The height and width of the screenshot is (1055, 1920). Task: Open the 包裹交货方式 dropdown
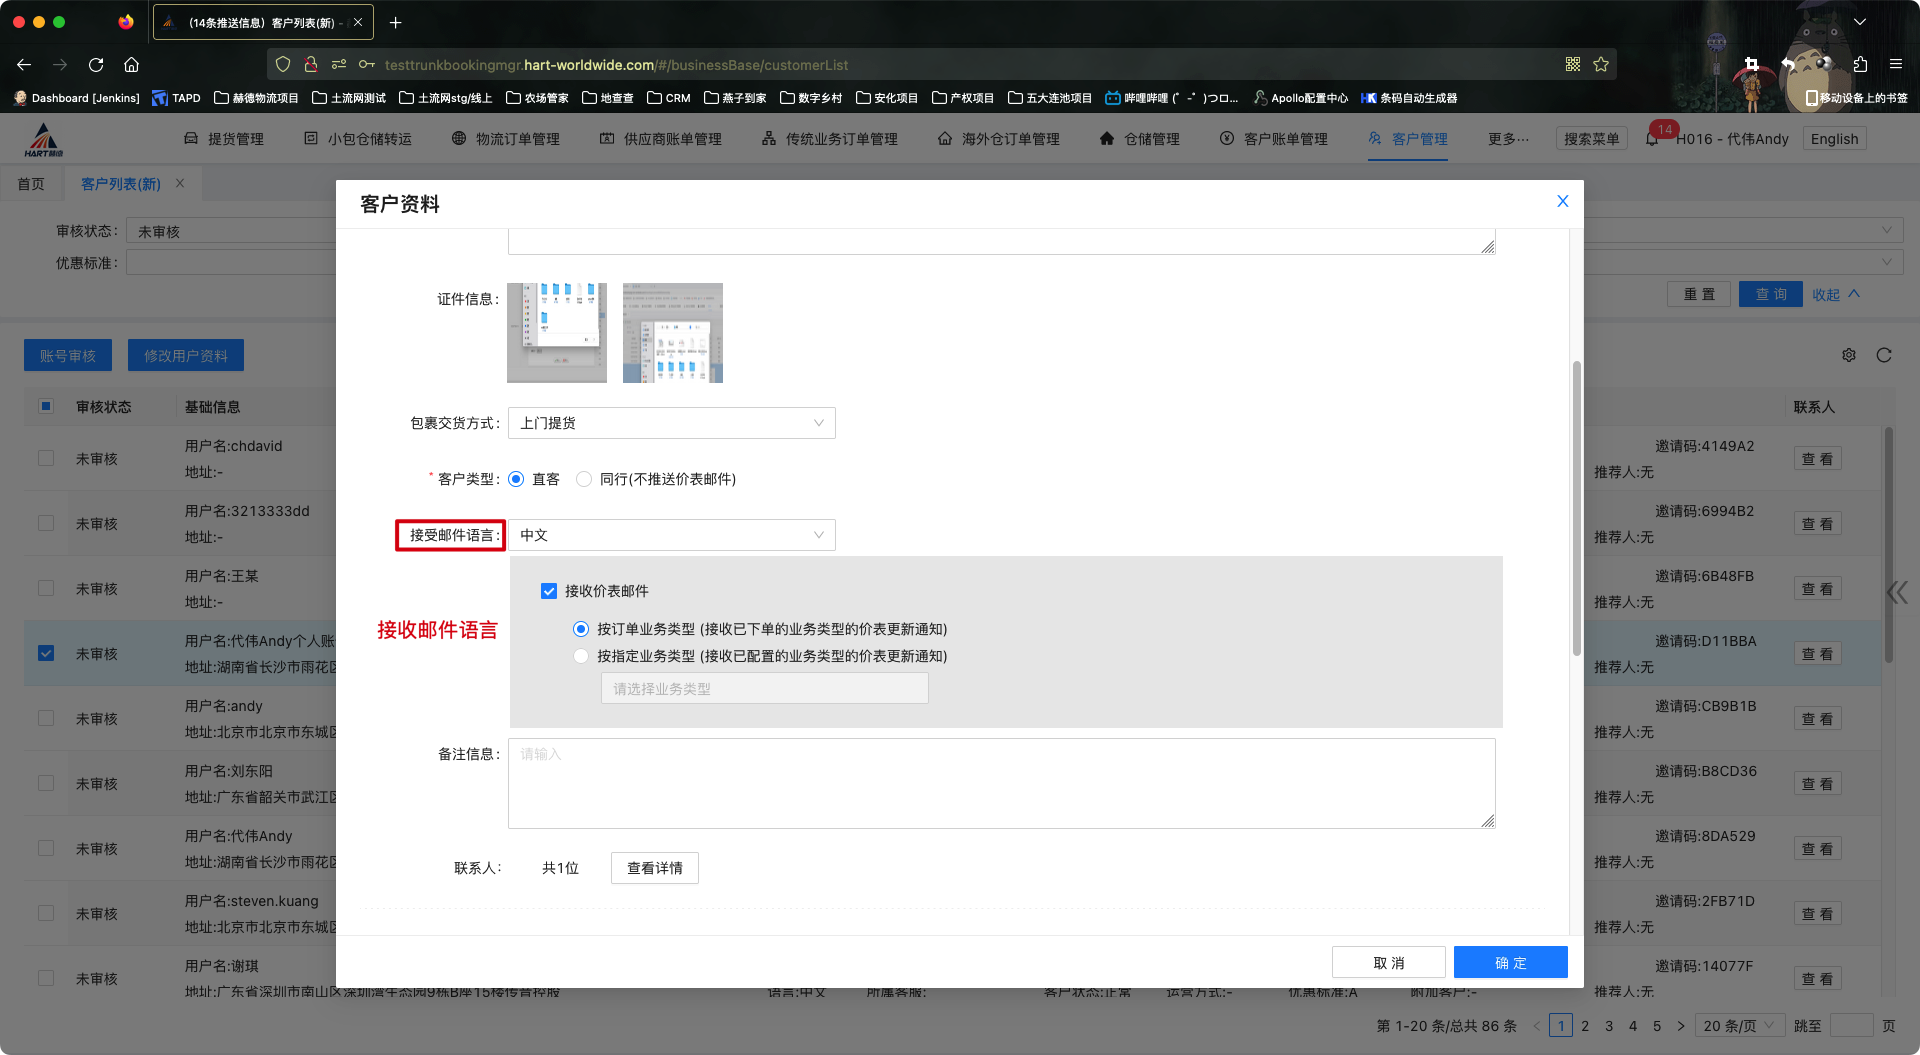coord(671,423)
